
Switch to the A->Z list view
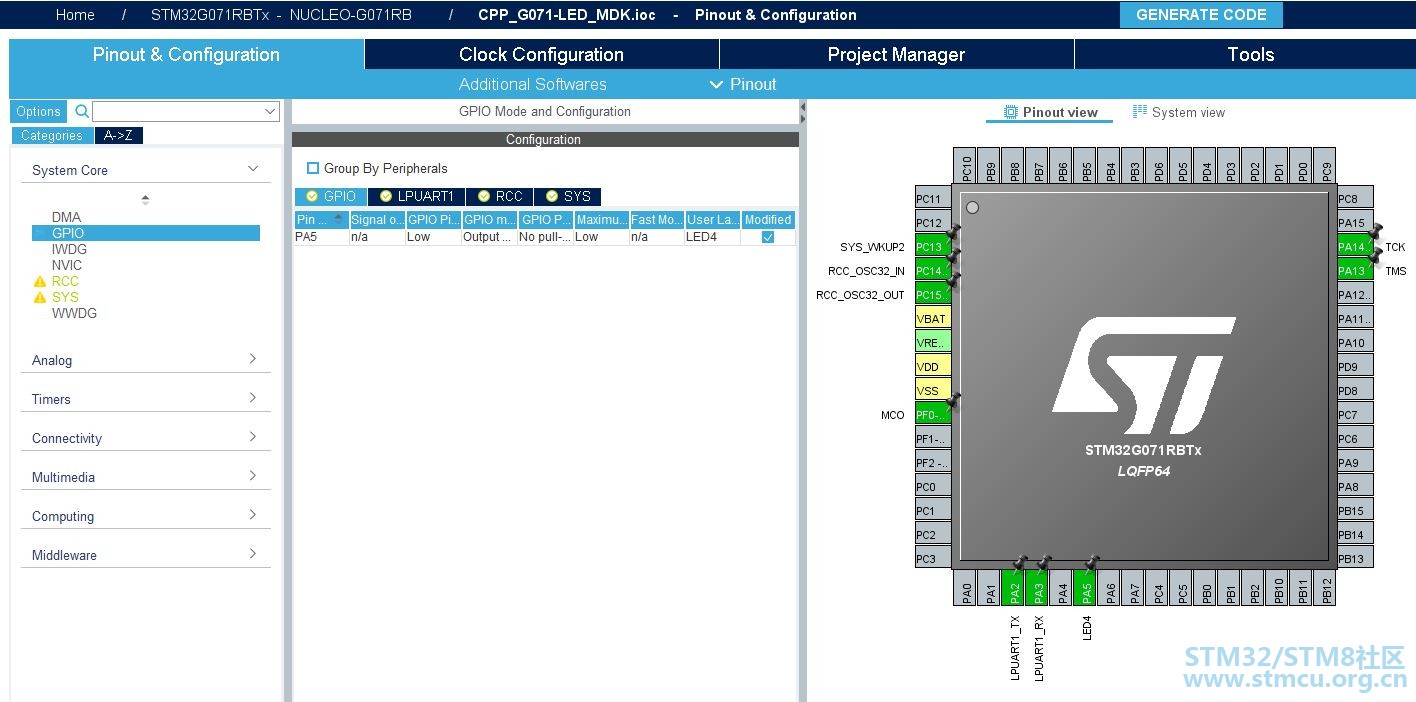[119, 135]
